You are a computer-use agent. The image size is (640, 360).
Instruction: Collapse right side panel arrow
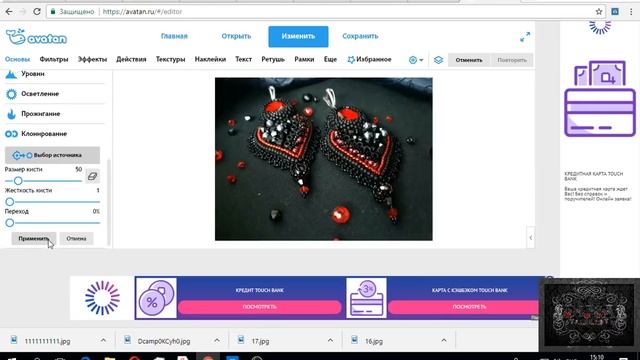point(531,238)
